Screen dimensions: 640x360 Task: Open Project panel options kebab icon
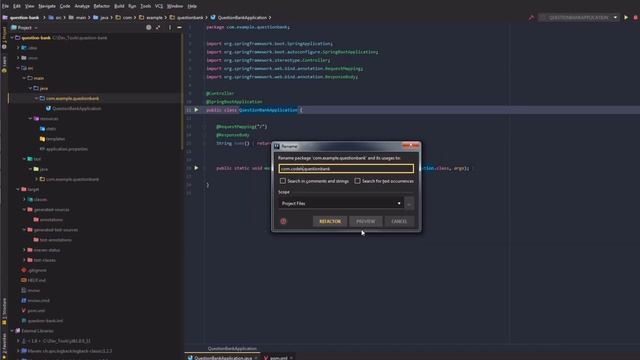point(170,27)
